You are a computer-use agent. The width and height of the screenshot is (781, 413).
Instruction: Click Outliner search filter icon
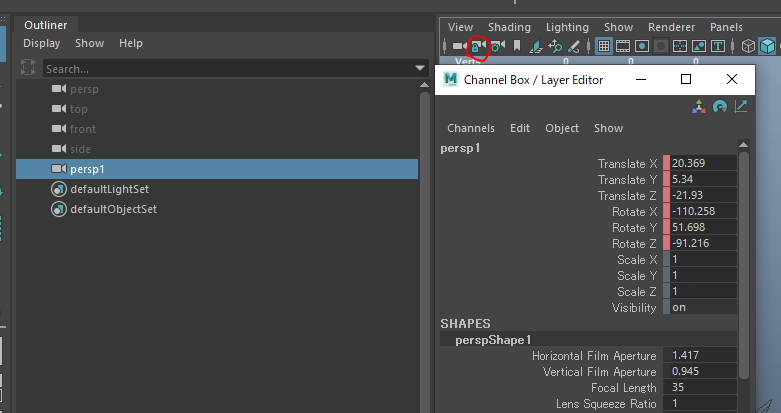tap(28, 67)
